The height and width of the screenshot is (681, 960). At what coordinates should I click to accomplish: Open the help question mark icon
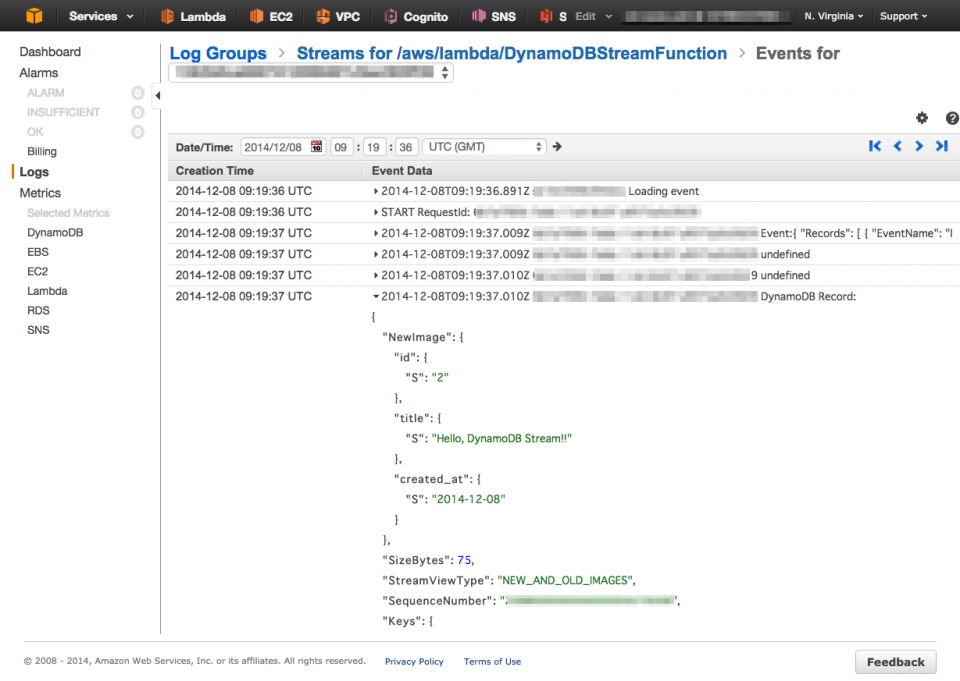(x=951, y=118)
